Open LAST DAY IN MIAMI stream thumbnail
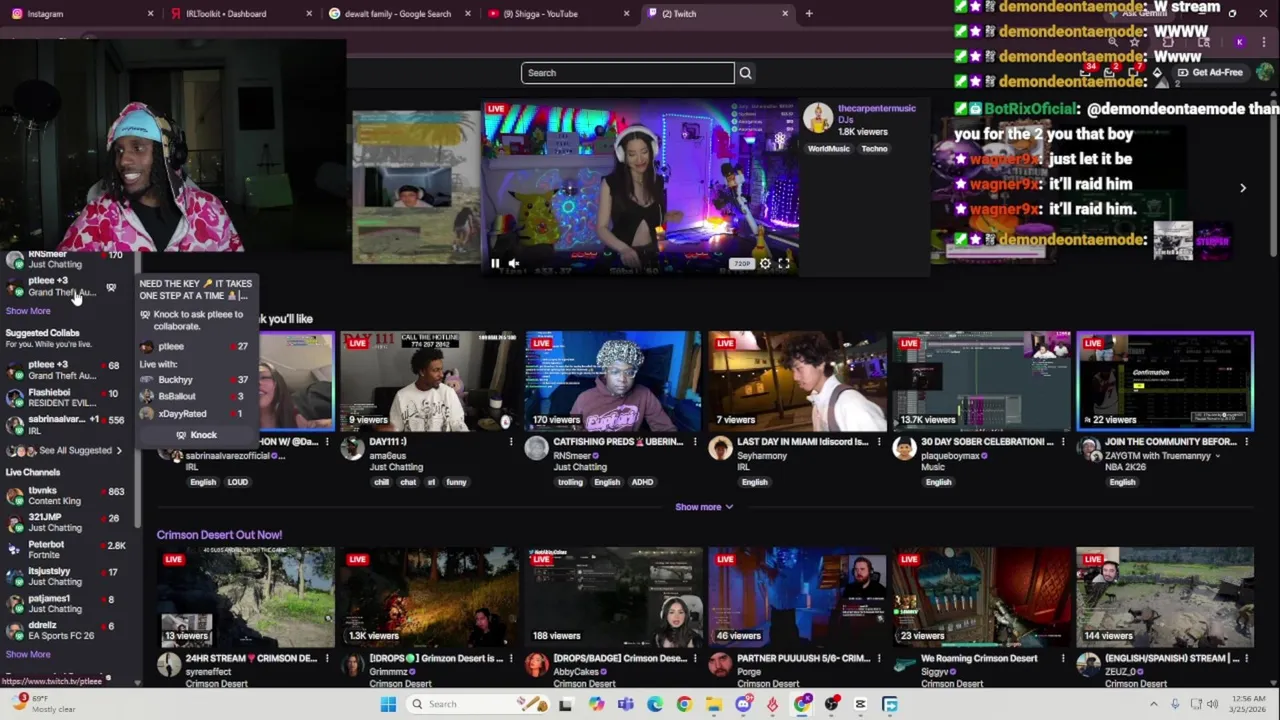Screen dimensions: 1280x720 (797, 382)
